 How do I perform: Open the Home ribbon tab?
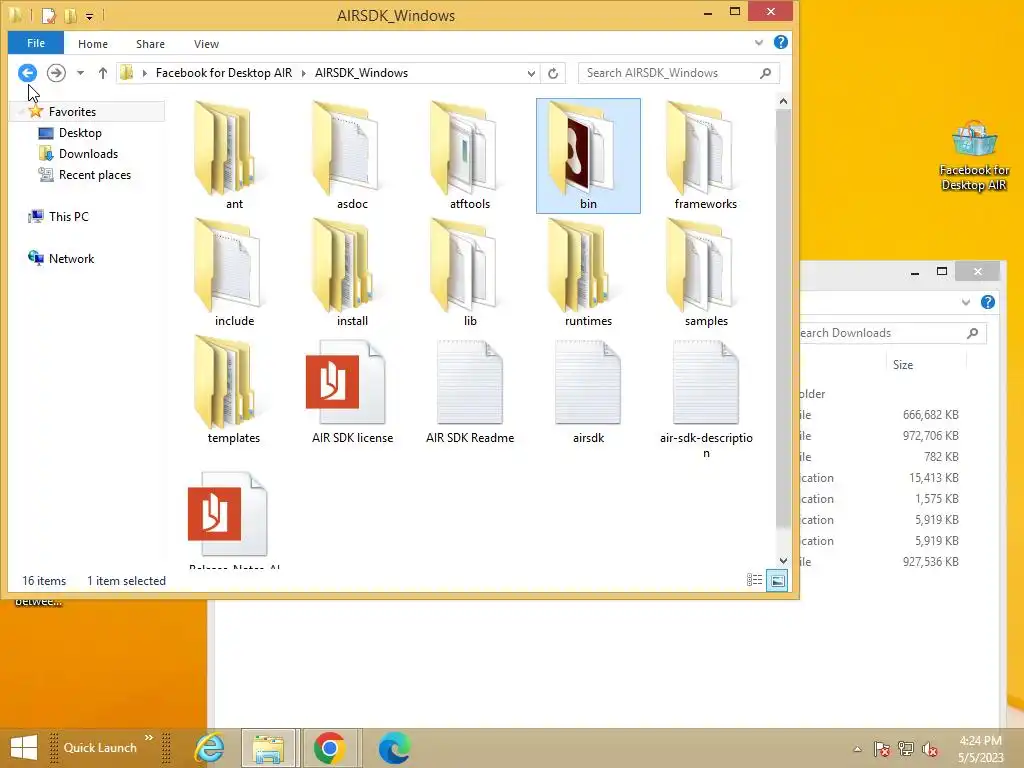pos(93,44)
